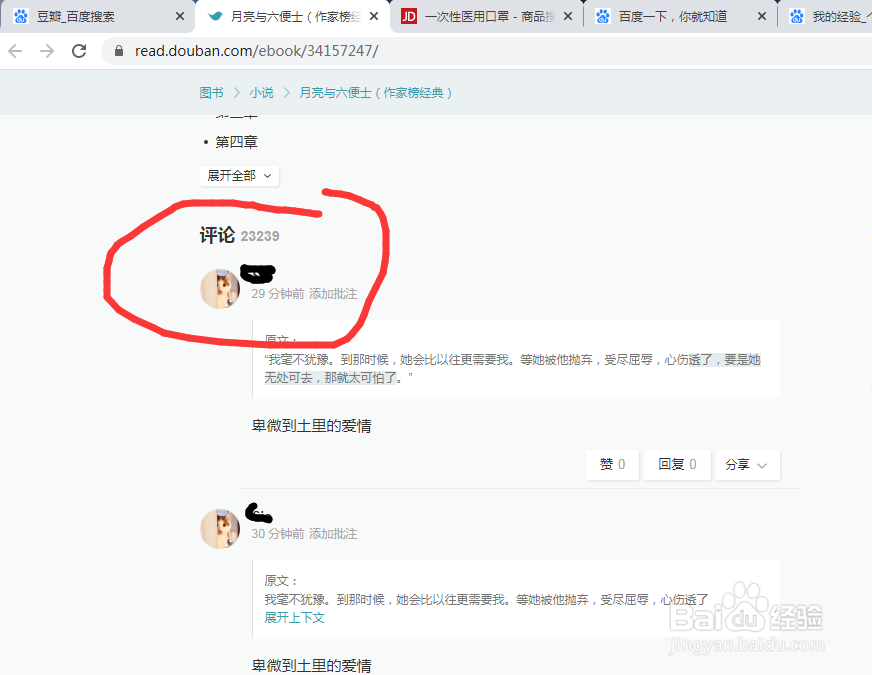Click the 评论 23239 heading

pyautogui.click(x=240, y=235)
